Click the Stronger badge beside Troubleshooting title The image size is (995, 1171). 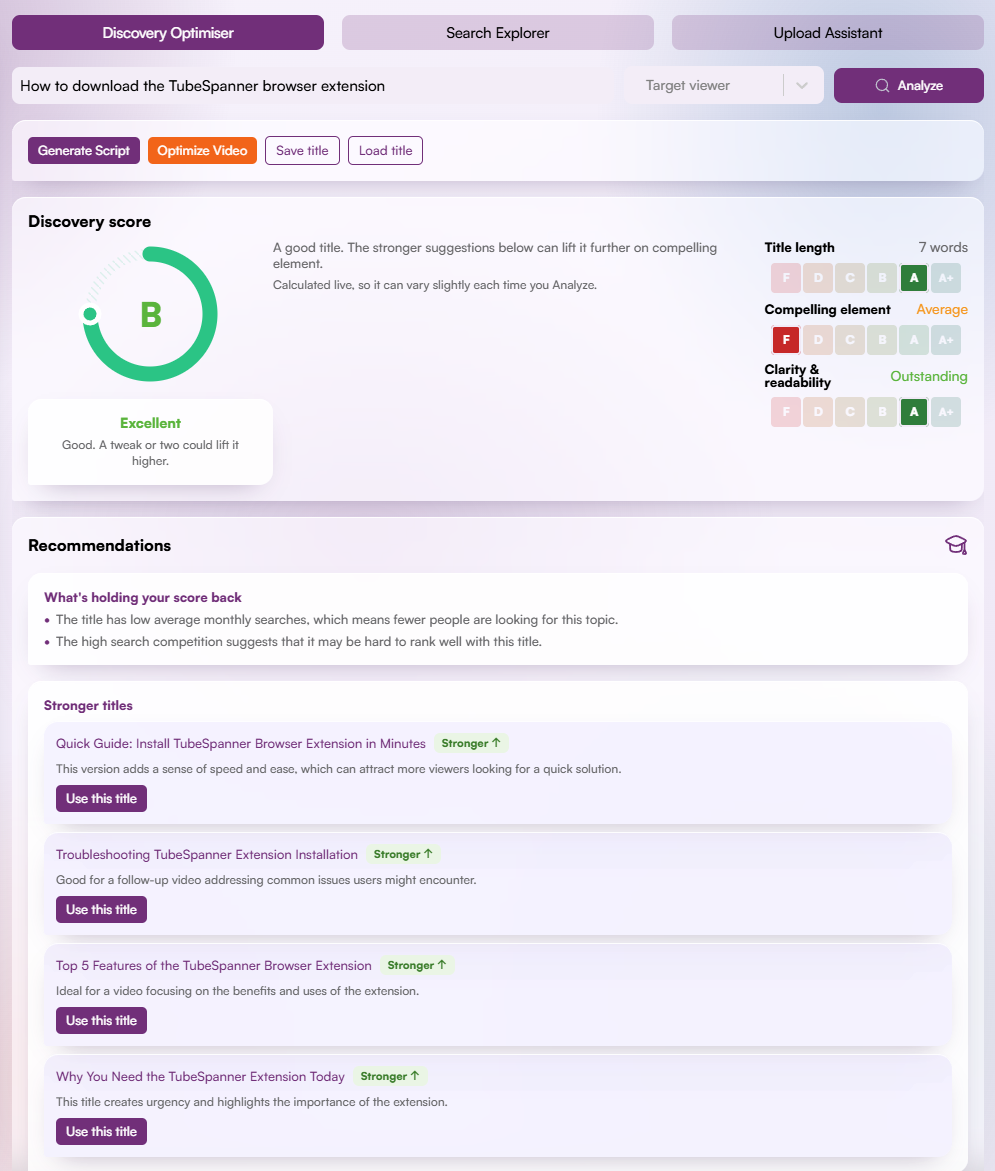(x=403, y=854)
